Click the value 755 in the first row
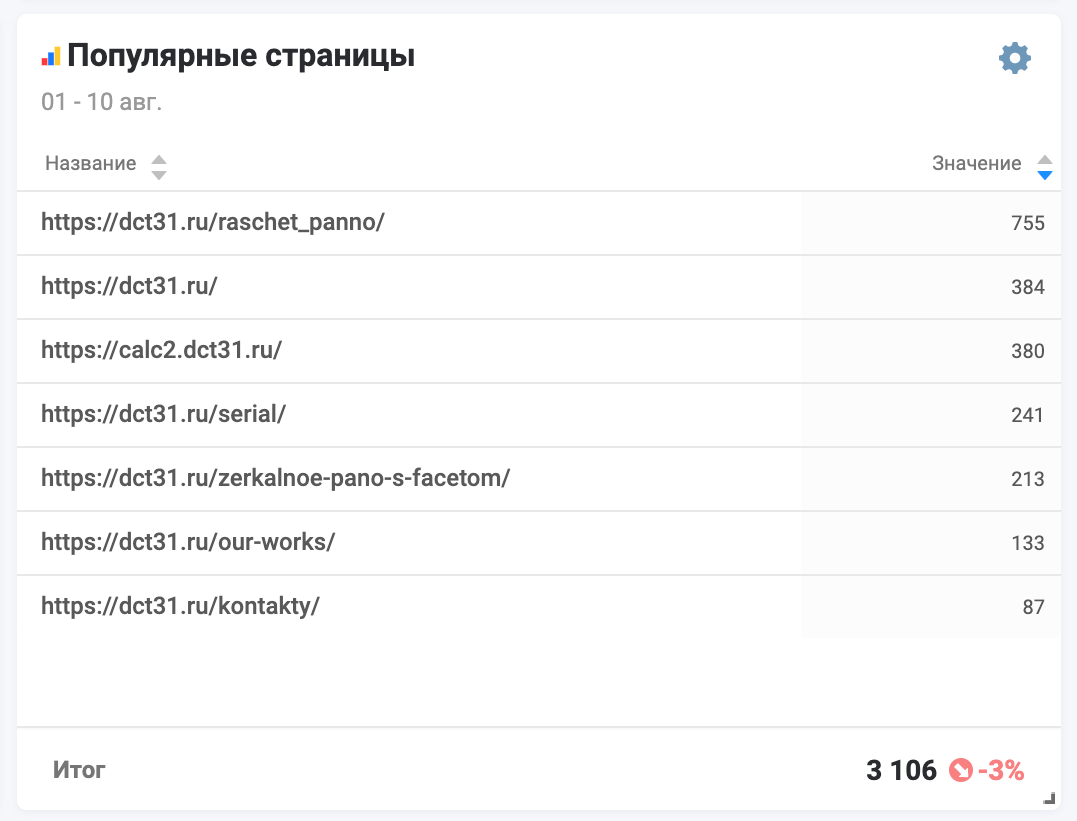Screen dimensions: 1077x821 click(x=1027, y=223)
